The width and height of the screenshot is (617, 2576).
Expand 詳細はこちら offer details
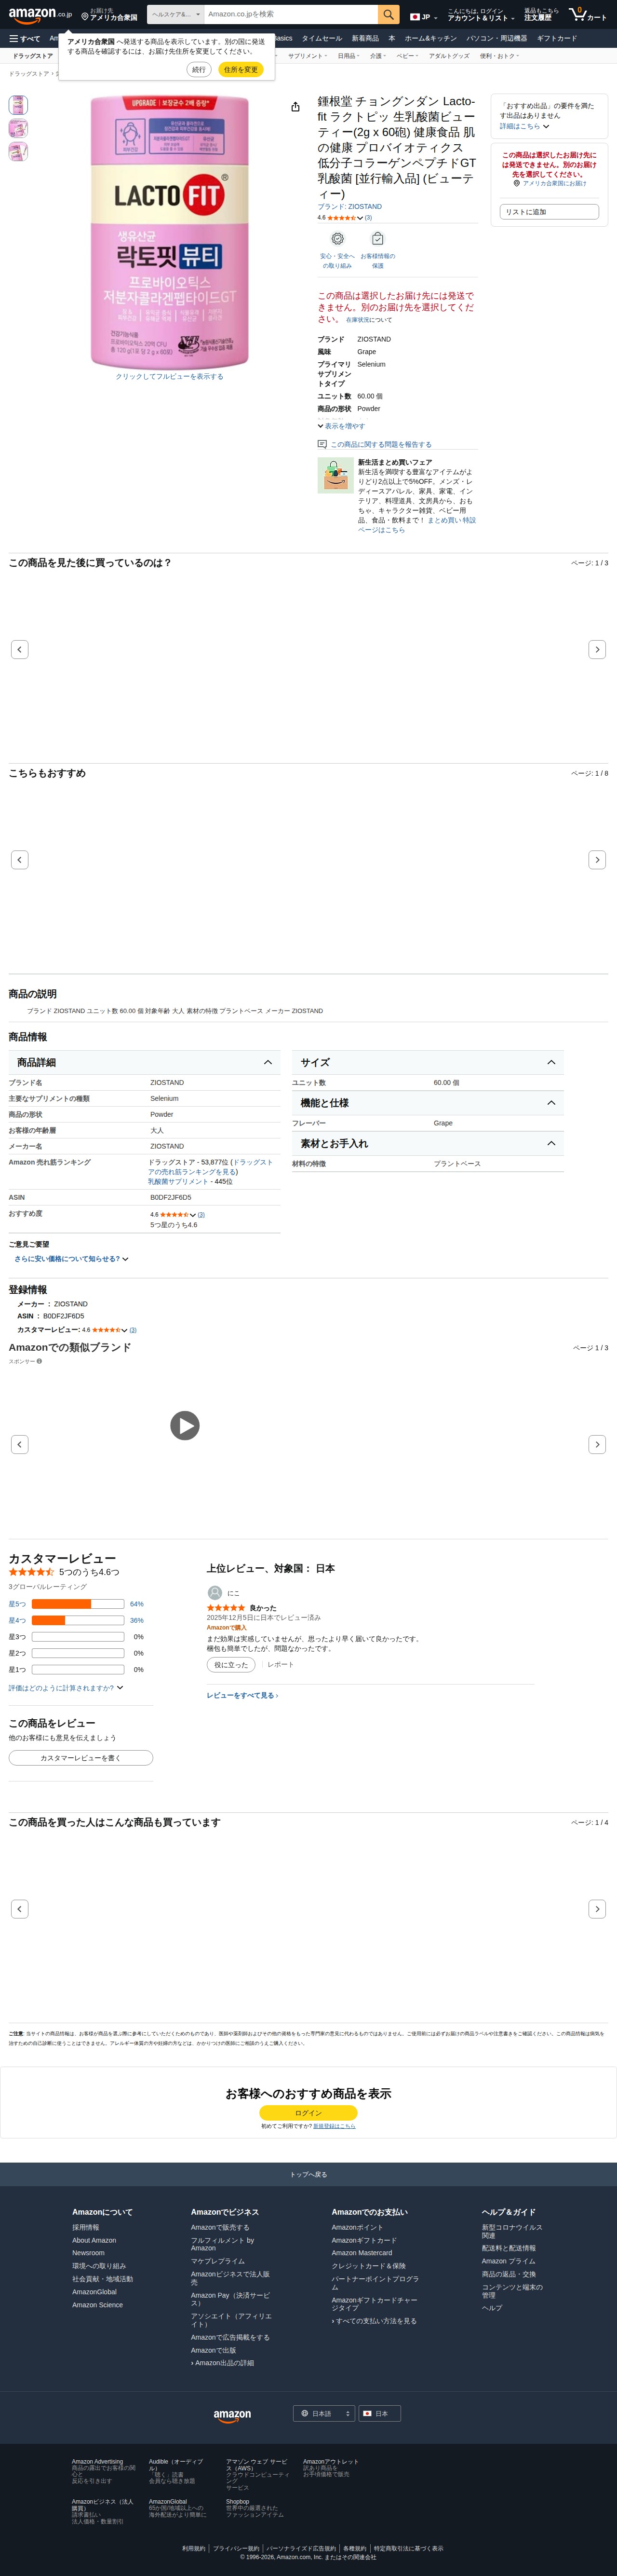524,127
